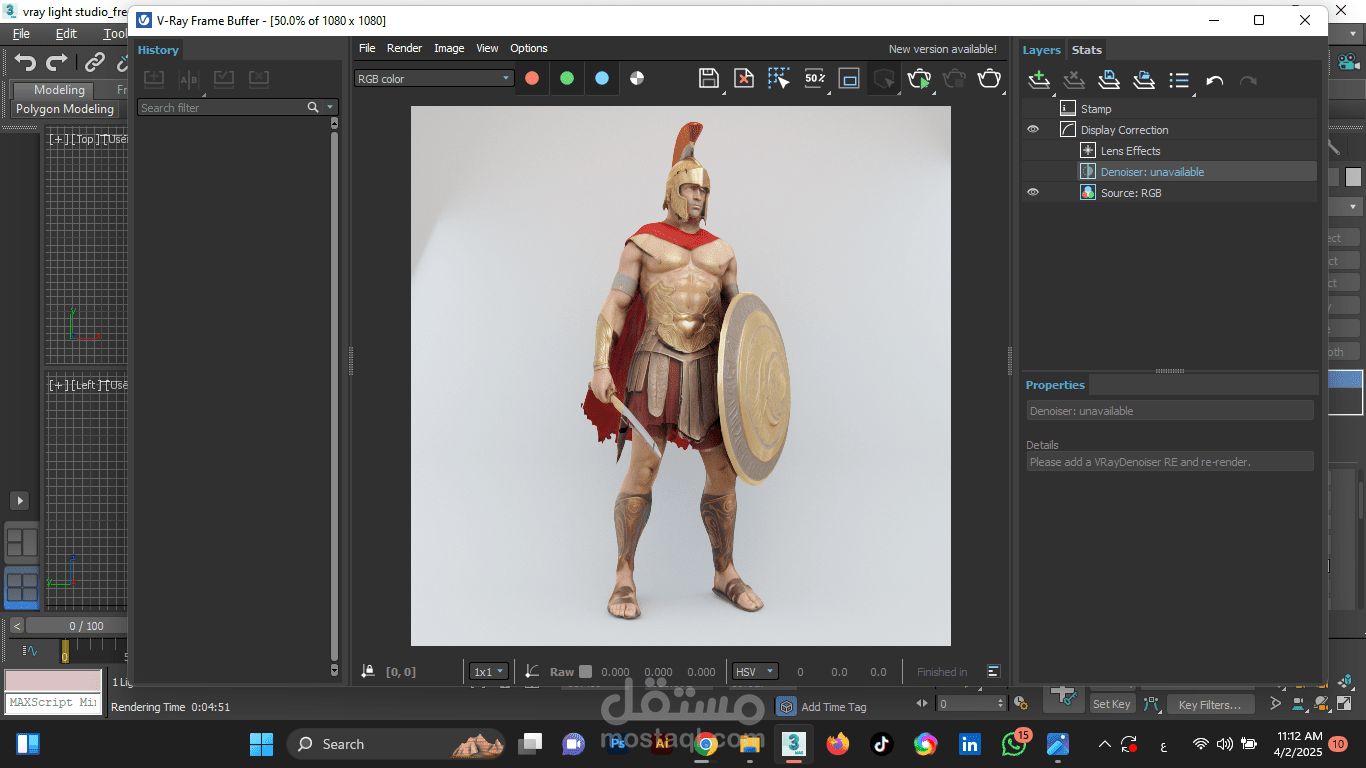Toggle the red channel display

(532, 78)
